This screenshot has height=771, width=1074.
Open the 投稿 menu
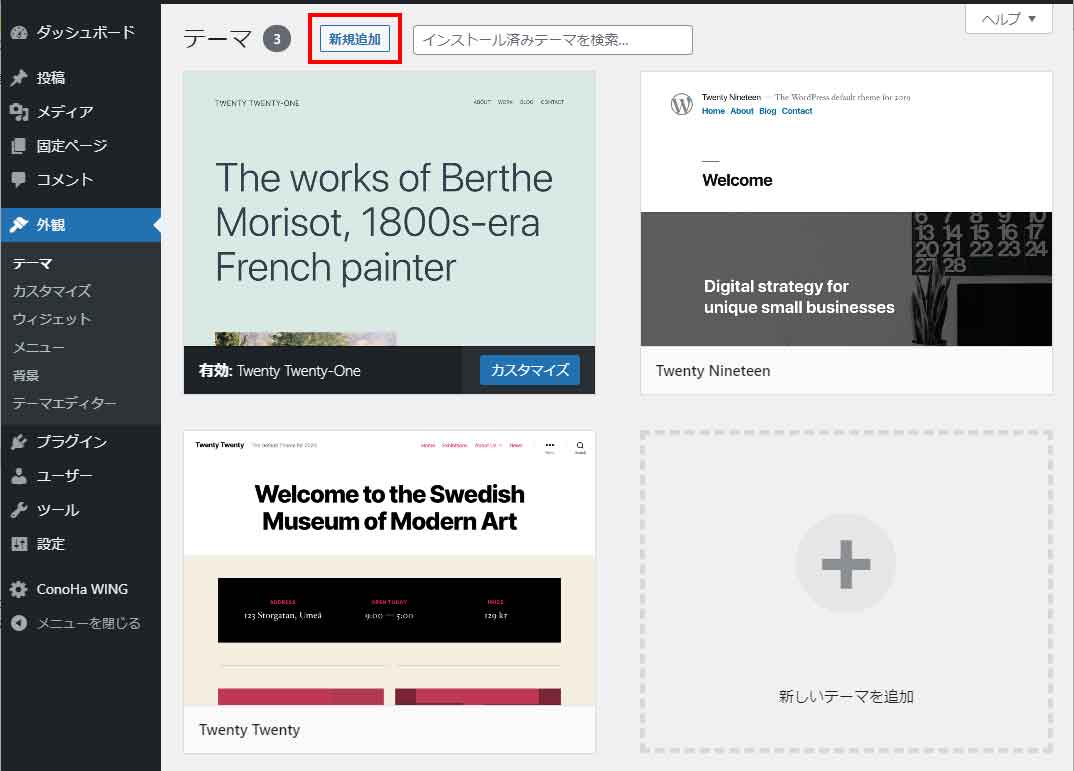[81, 77]
